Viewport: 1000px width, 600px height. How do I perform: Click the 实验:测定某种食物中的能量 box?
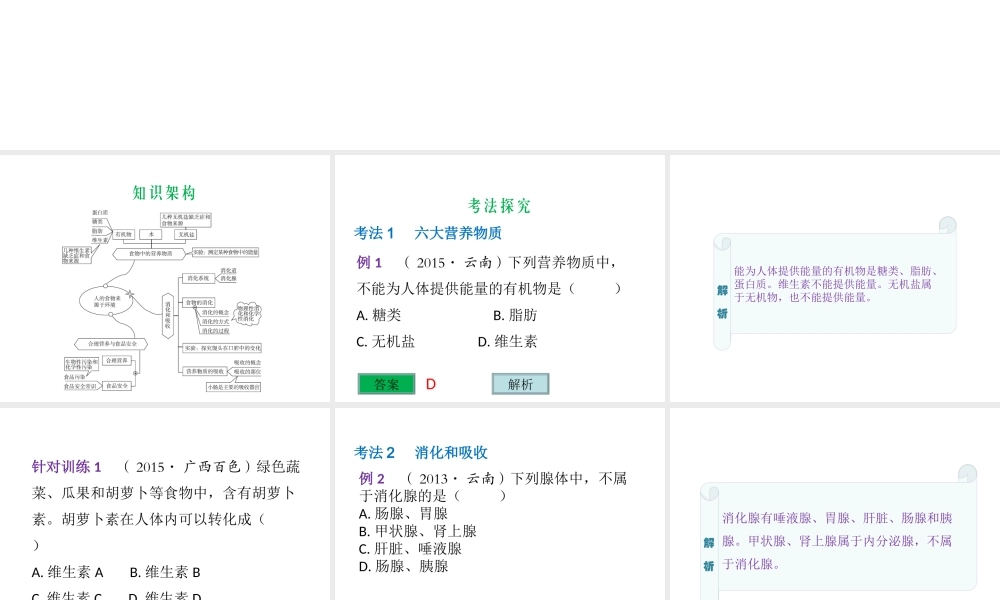225,252
